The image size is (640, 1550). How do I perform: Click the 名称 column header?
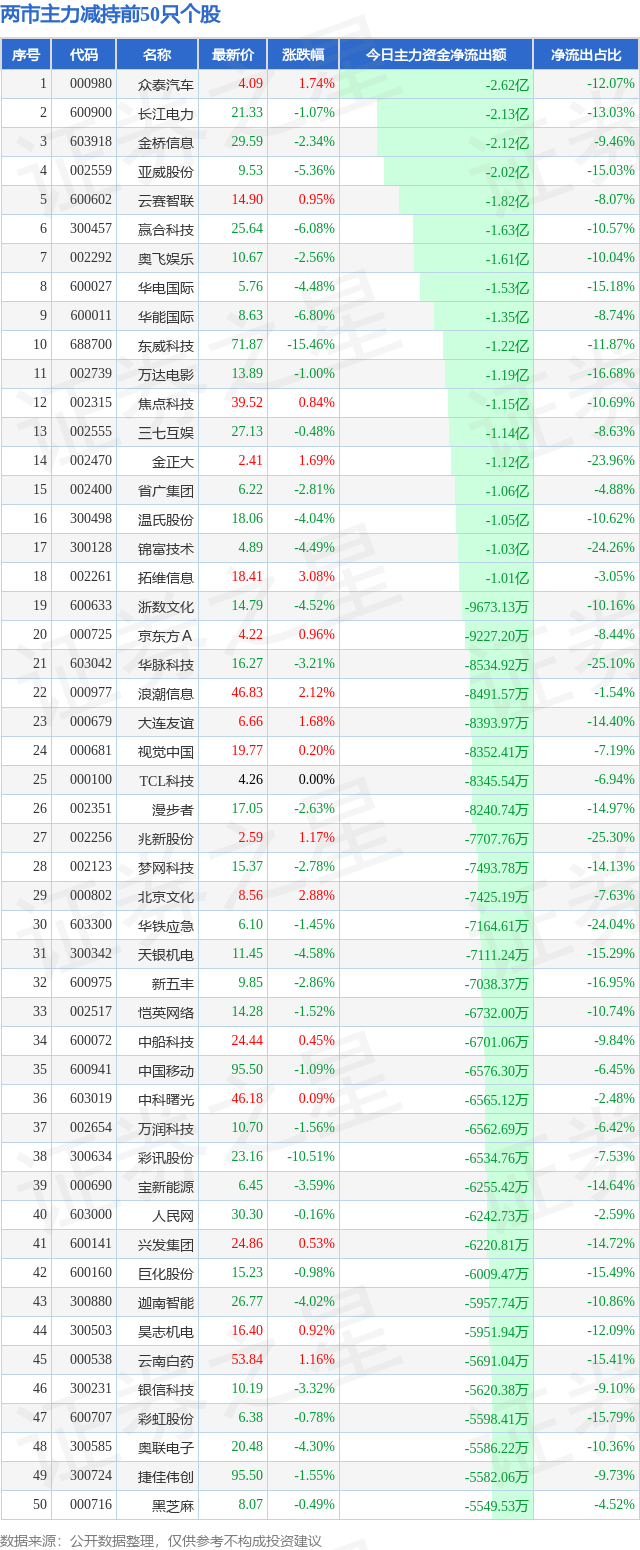click(157, 54)
